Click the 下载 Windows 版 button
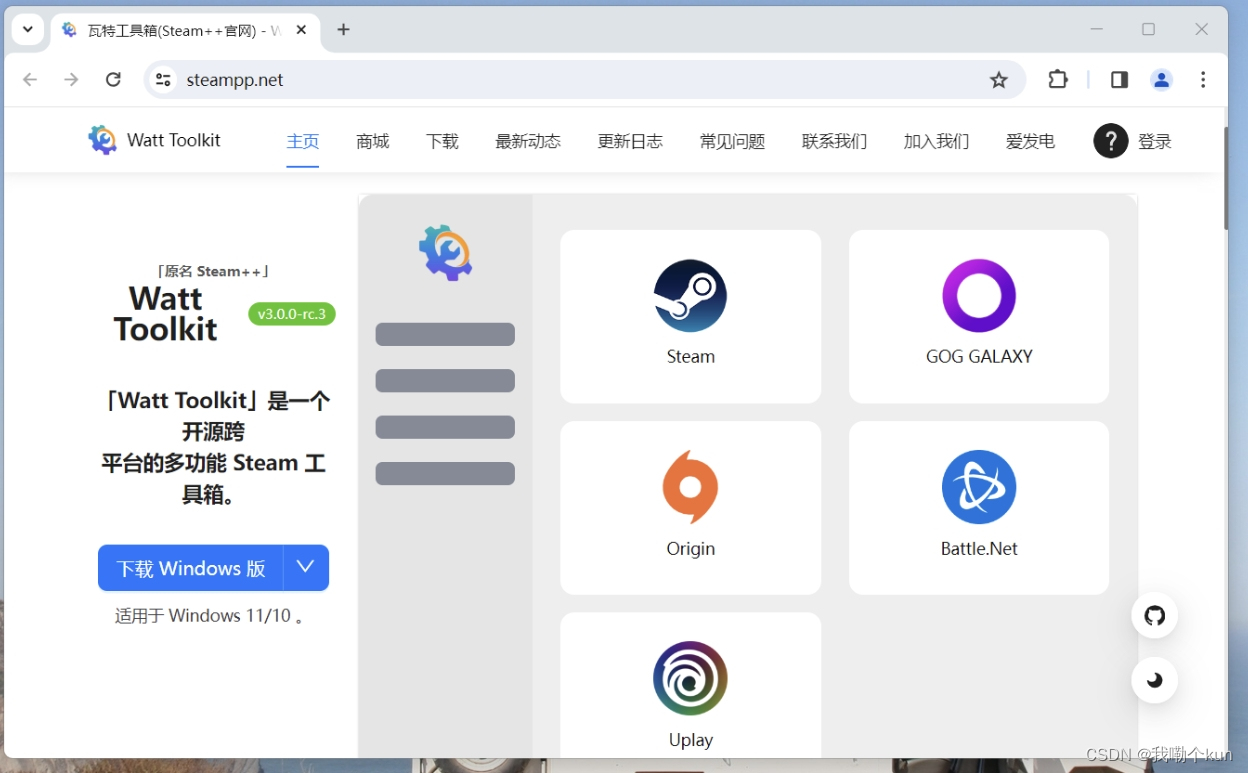1248x773 pixels. click(191, 568)
